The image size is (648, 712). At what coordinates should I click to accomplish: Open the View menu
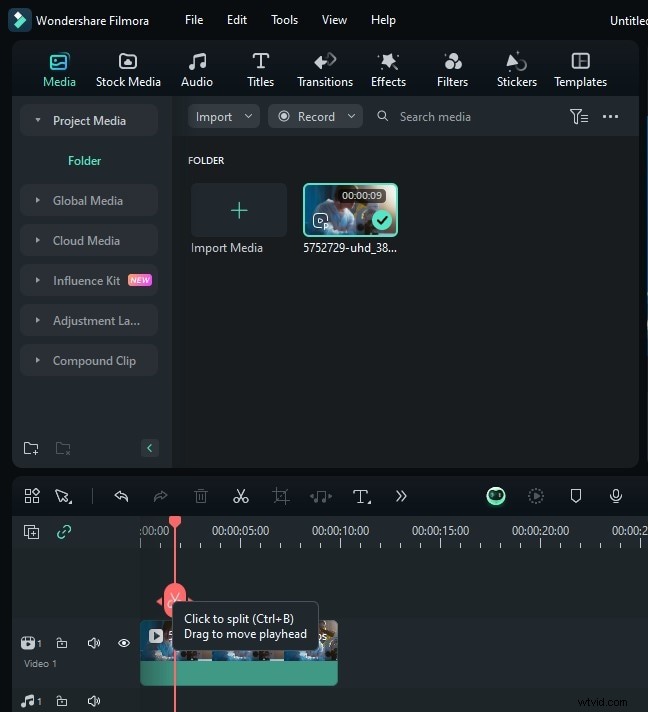(x=334, y=20)
